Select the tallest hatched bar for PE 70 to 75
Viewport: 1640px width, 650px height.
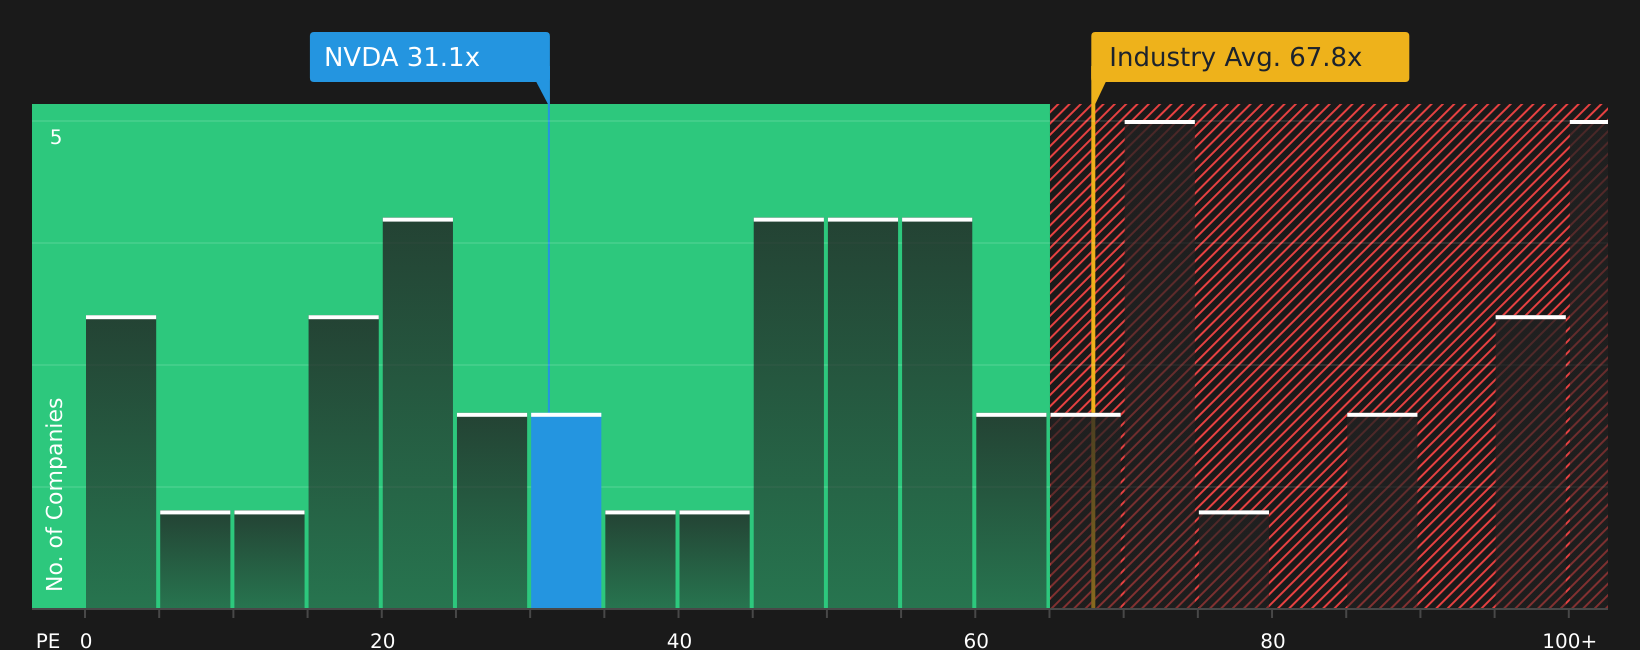pos(1160,364)
